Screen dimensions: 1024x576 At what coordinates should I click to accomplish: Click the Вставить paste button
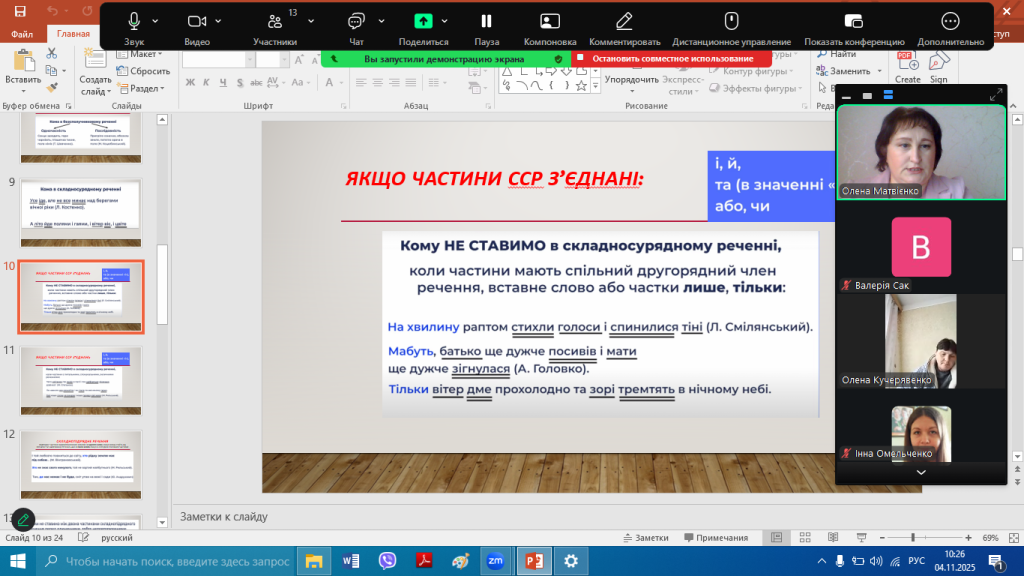point(23,69)
